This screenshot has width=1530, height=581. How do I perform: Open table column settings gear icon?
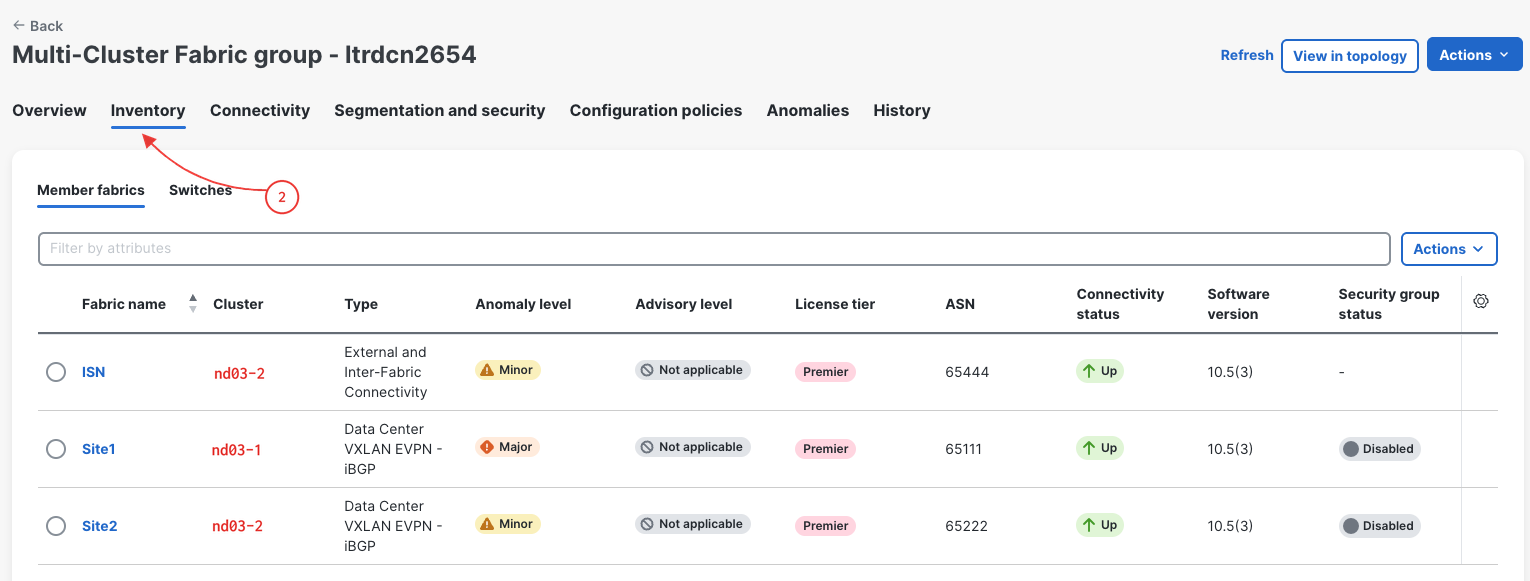pos(1481,301)
